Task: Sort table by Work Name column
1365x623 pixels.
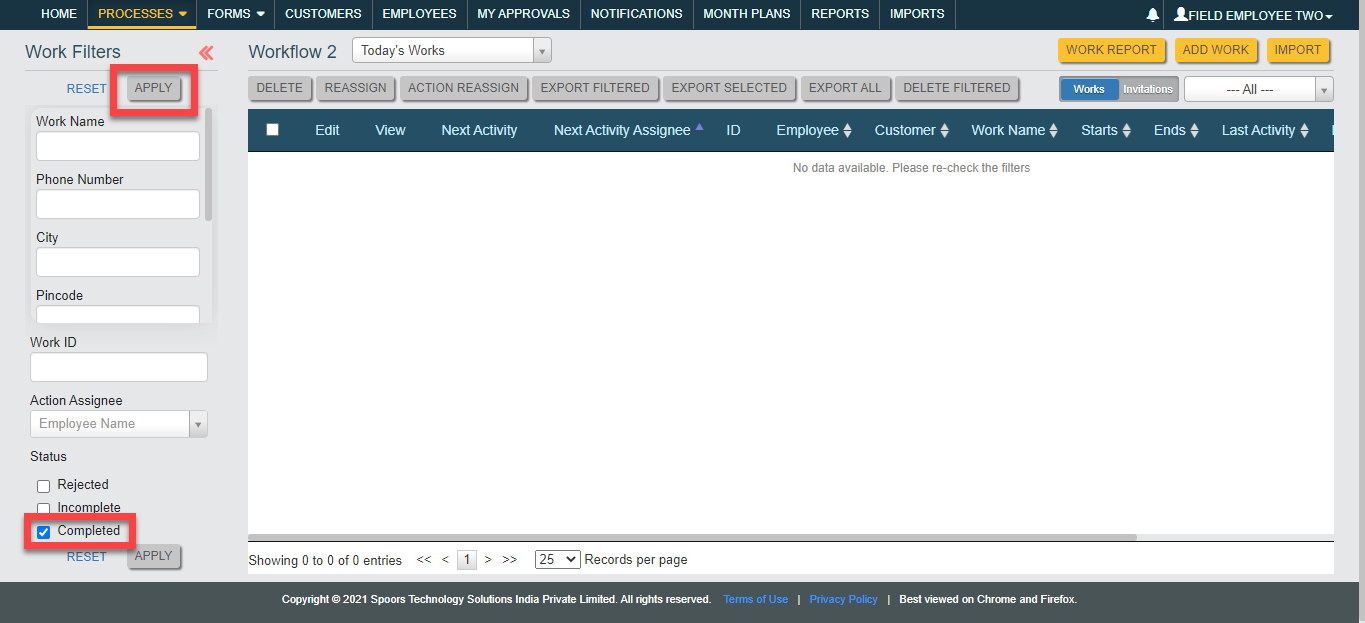Action: [1014, 130]
